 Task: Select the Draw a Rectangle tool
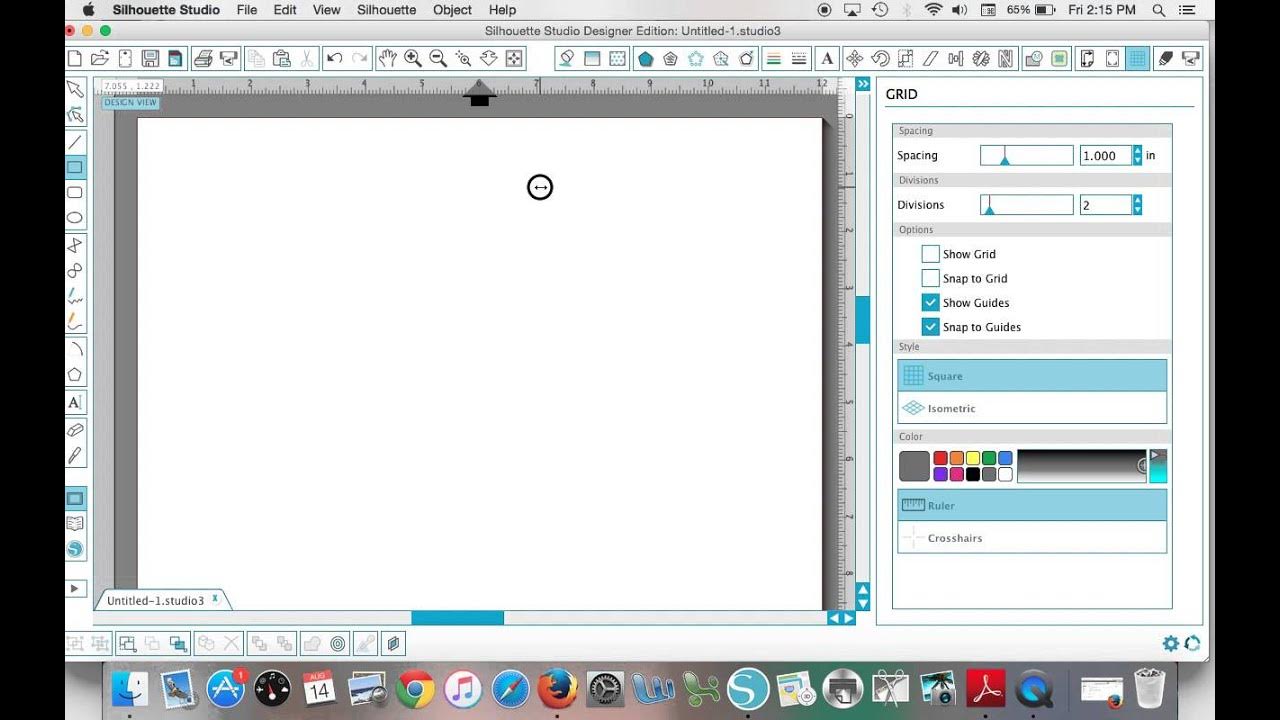tap(75, 167)
